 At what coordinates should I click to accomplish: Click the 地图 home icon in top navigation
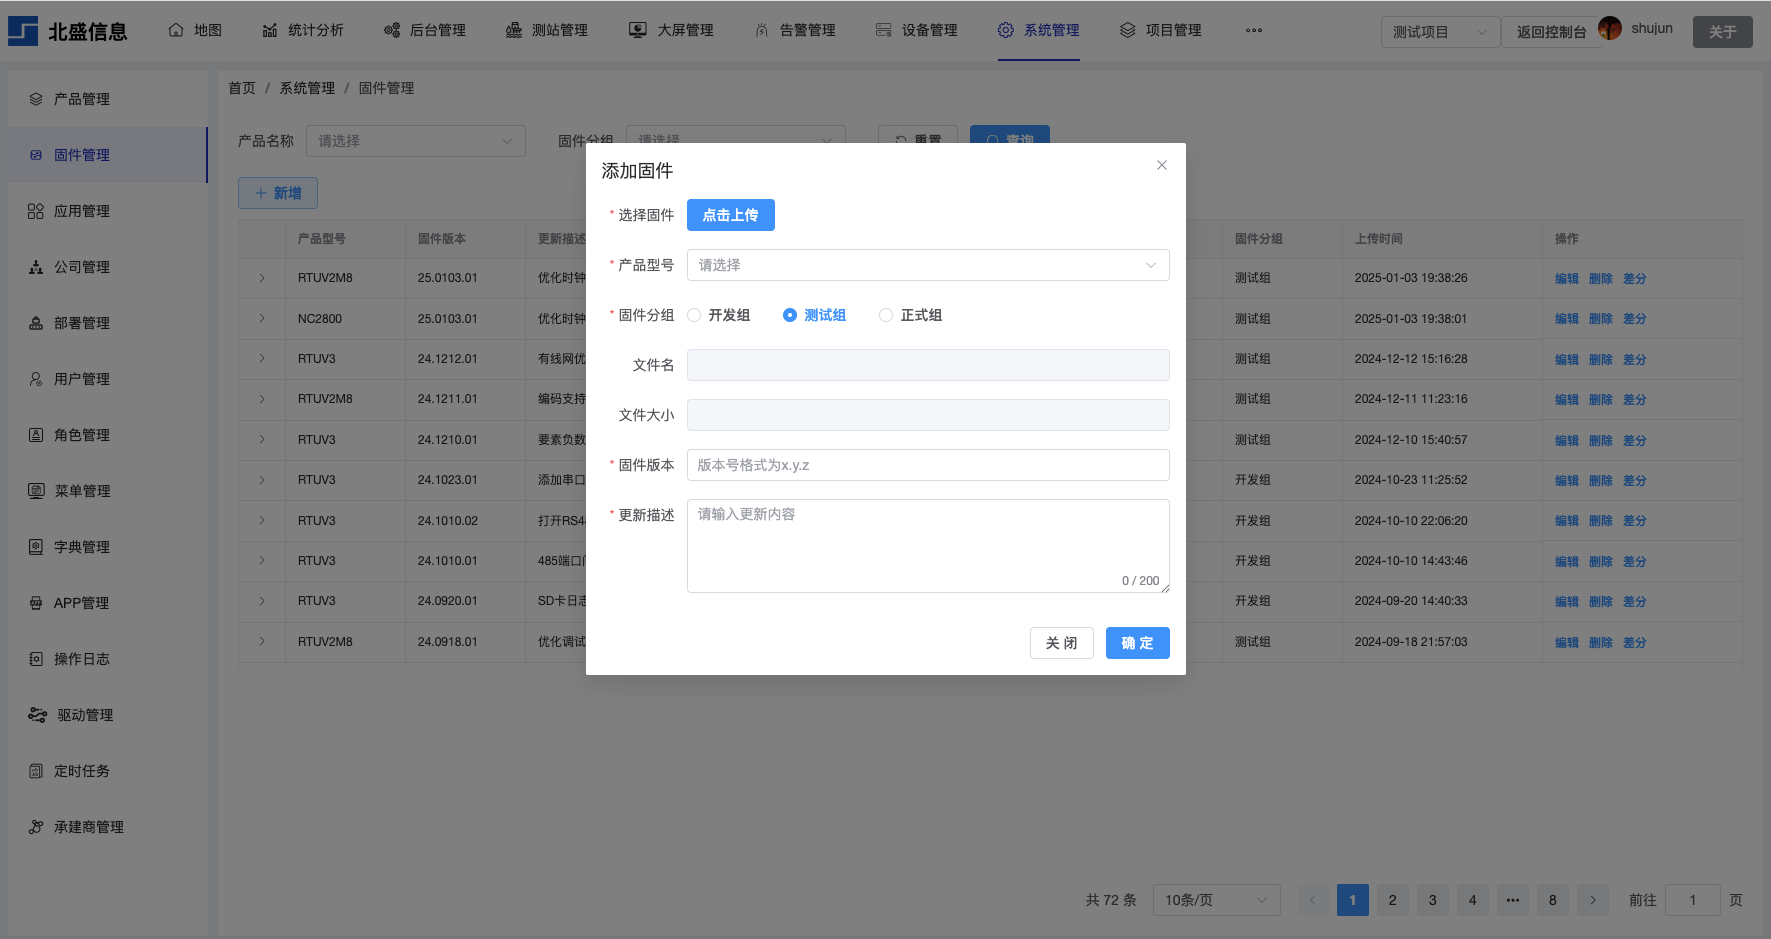pyautogui.click(x=176, y=30)
